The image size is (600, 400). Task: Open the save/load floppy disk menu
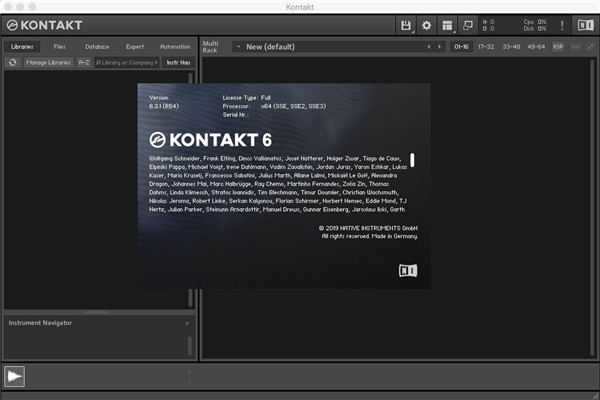tap(406, 24)
